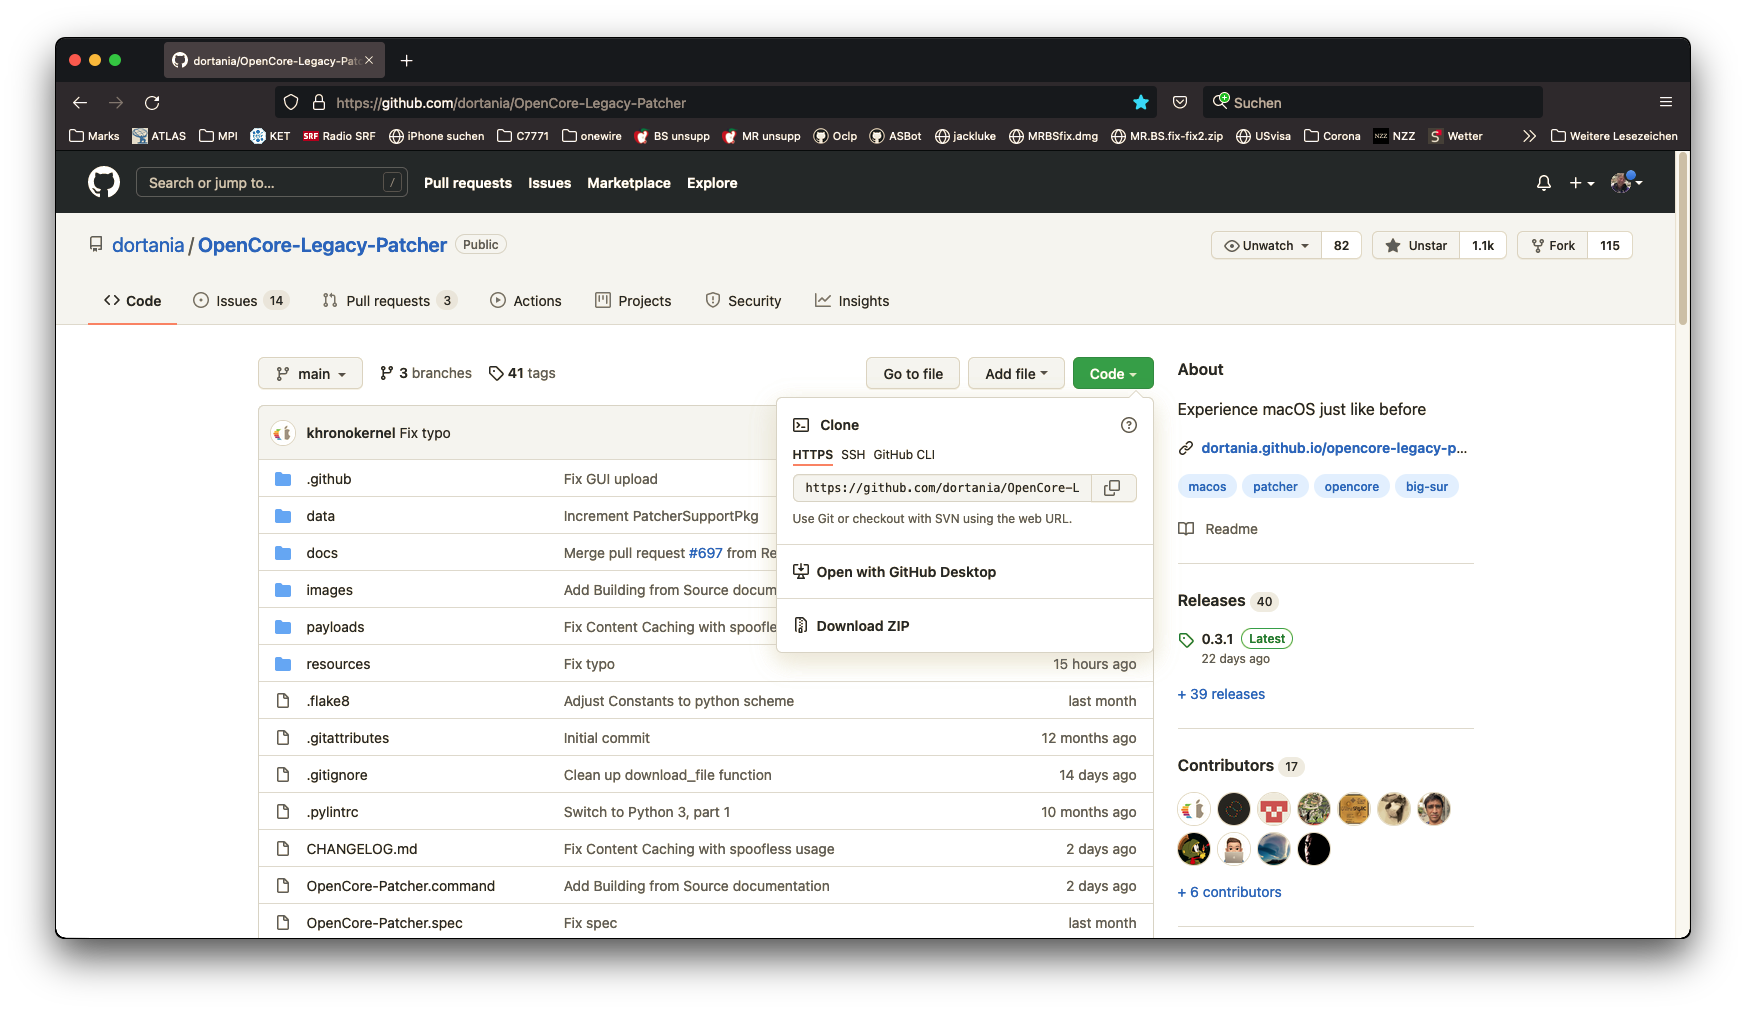The width and height of the screenshot is (1746, 1012).
Task: Open the Add file dropdown
Action: (1016, 374)
